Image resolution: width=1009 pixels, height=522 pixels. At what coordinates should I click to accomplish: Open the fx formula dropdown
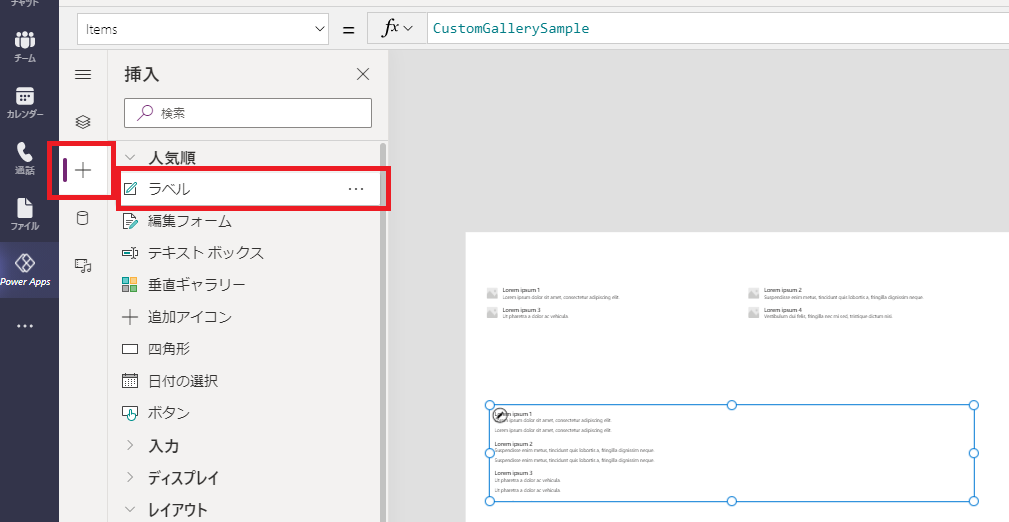click(397, 29)
